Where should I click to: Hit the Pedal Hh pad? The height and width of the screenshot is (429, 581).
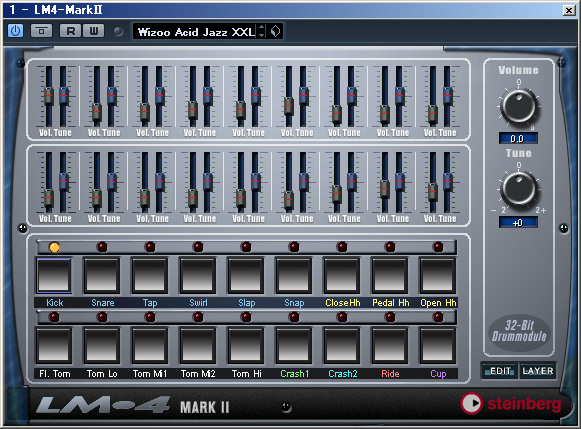(x=389, y=276)
